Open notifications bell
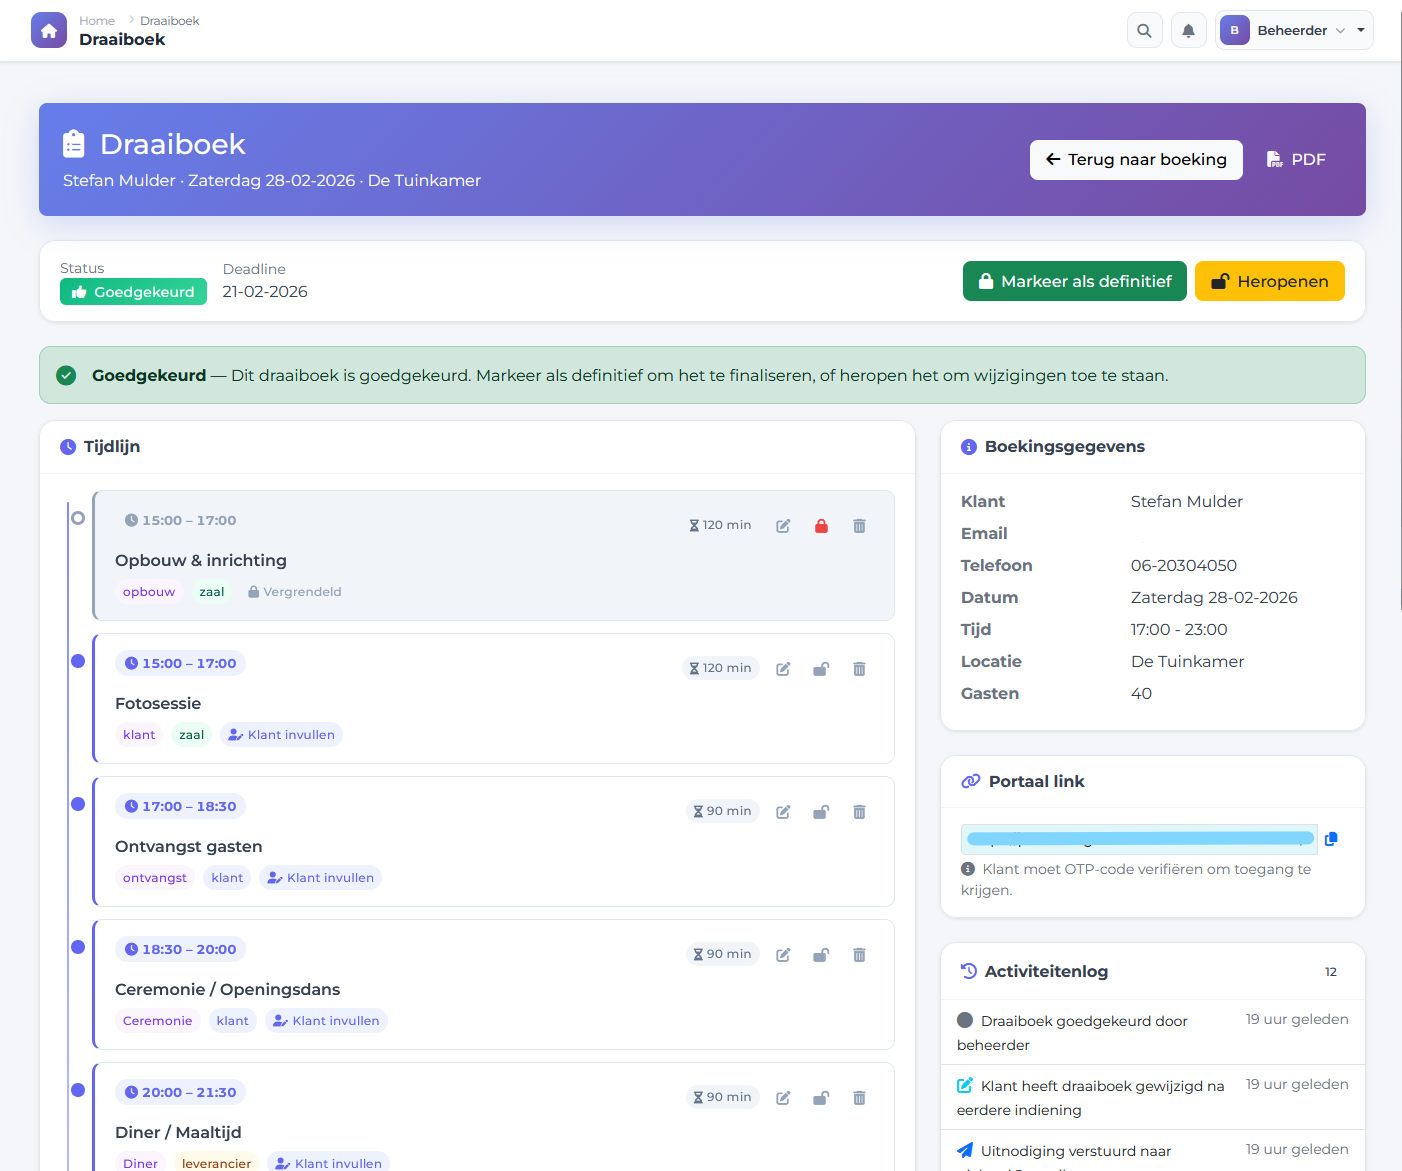The width and height of the screenshot is (1402, 1171). click(x=1188, y=30)
